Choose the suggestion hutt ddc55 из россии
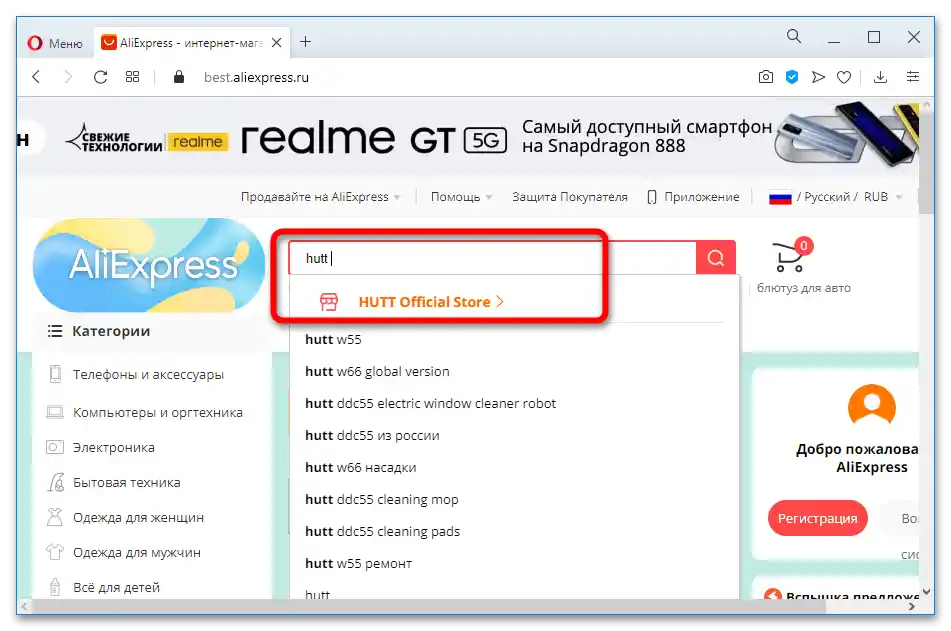 click(372, 436)
